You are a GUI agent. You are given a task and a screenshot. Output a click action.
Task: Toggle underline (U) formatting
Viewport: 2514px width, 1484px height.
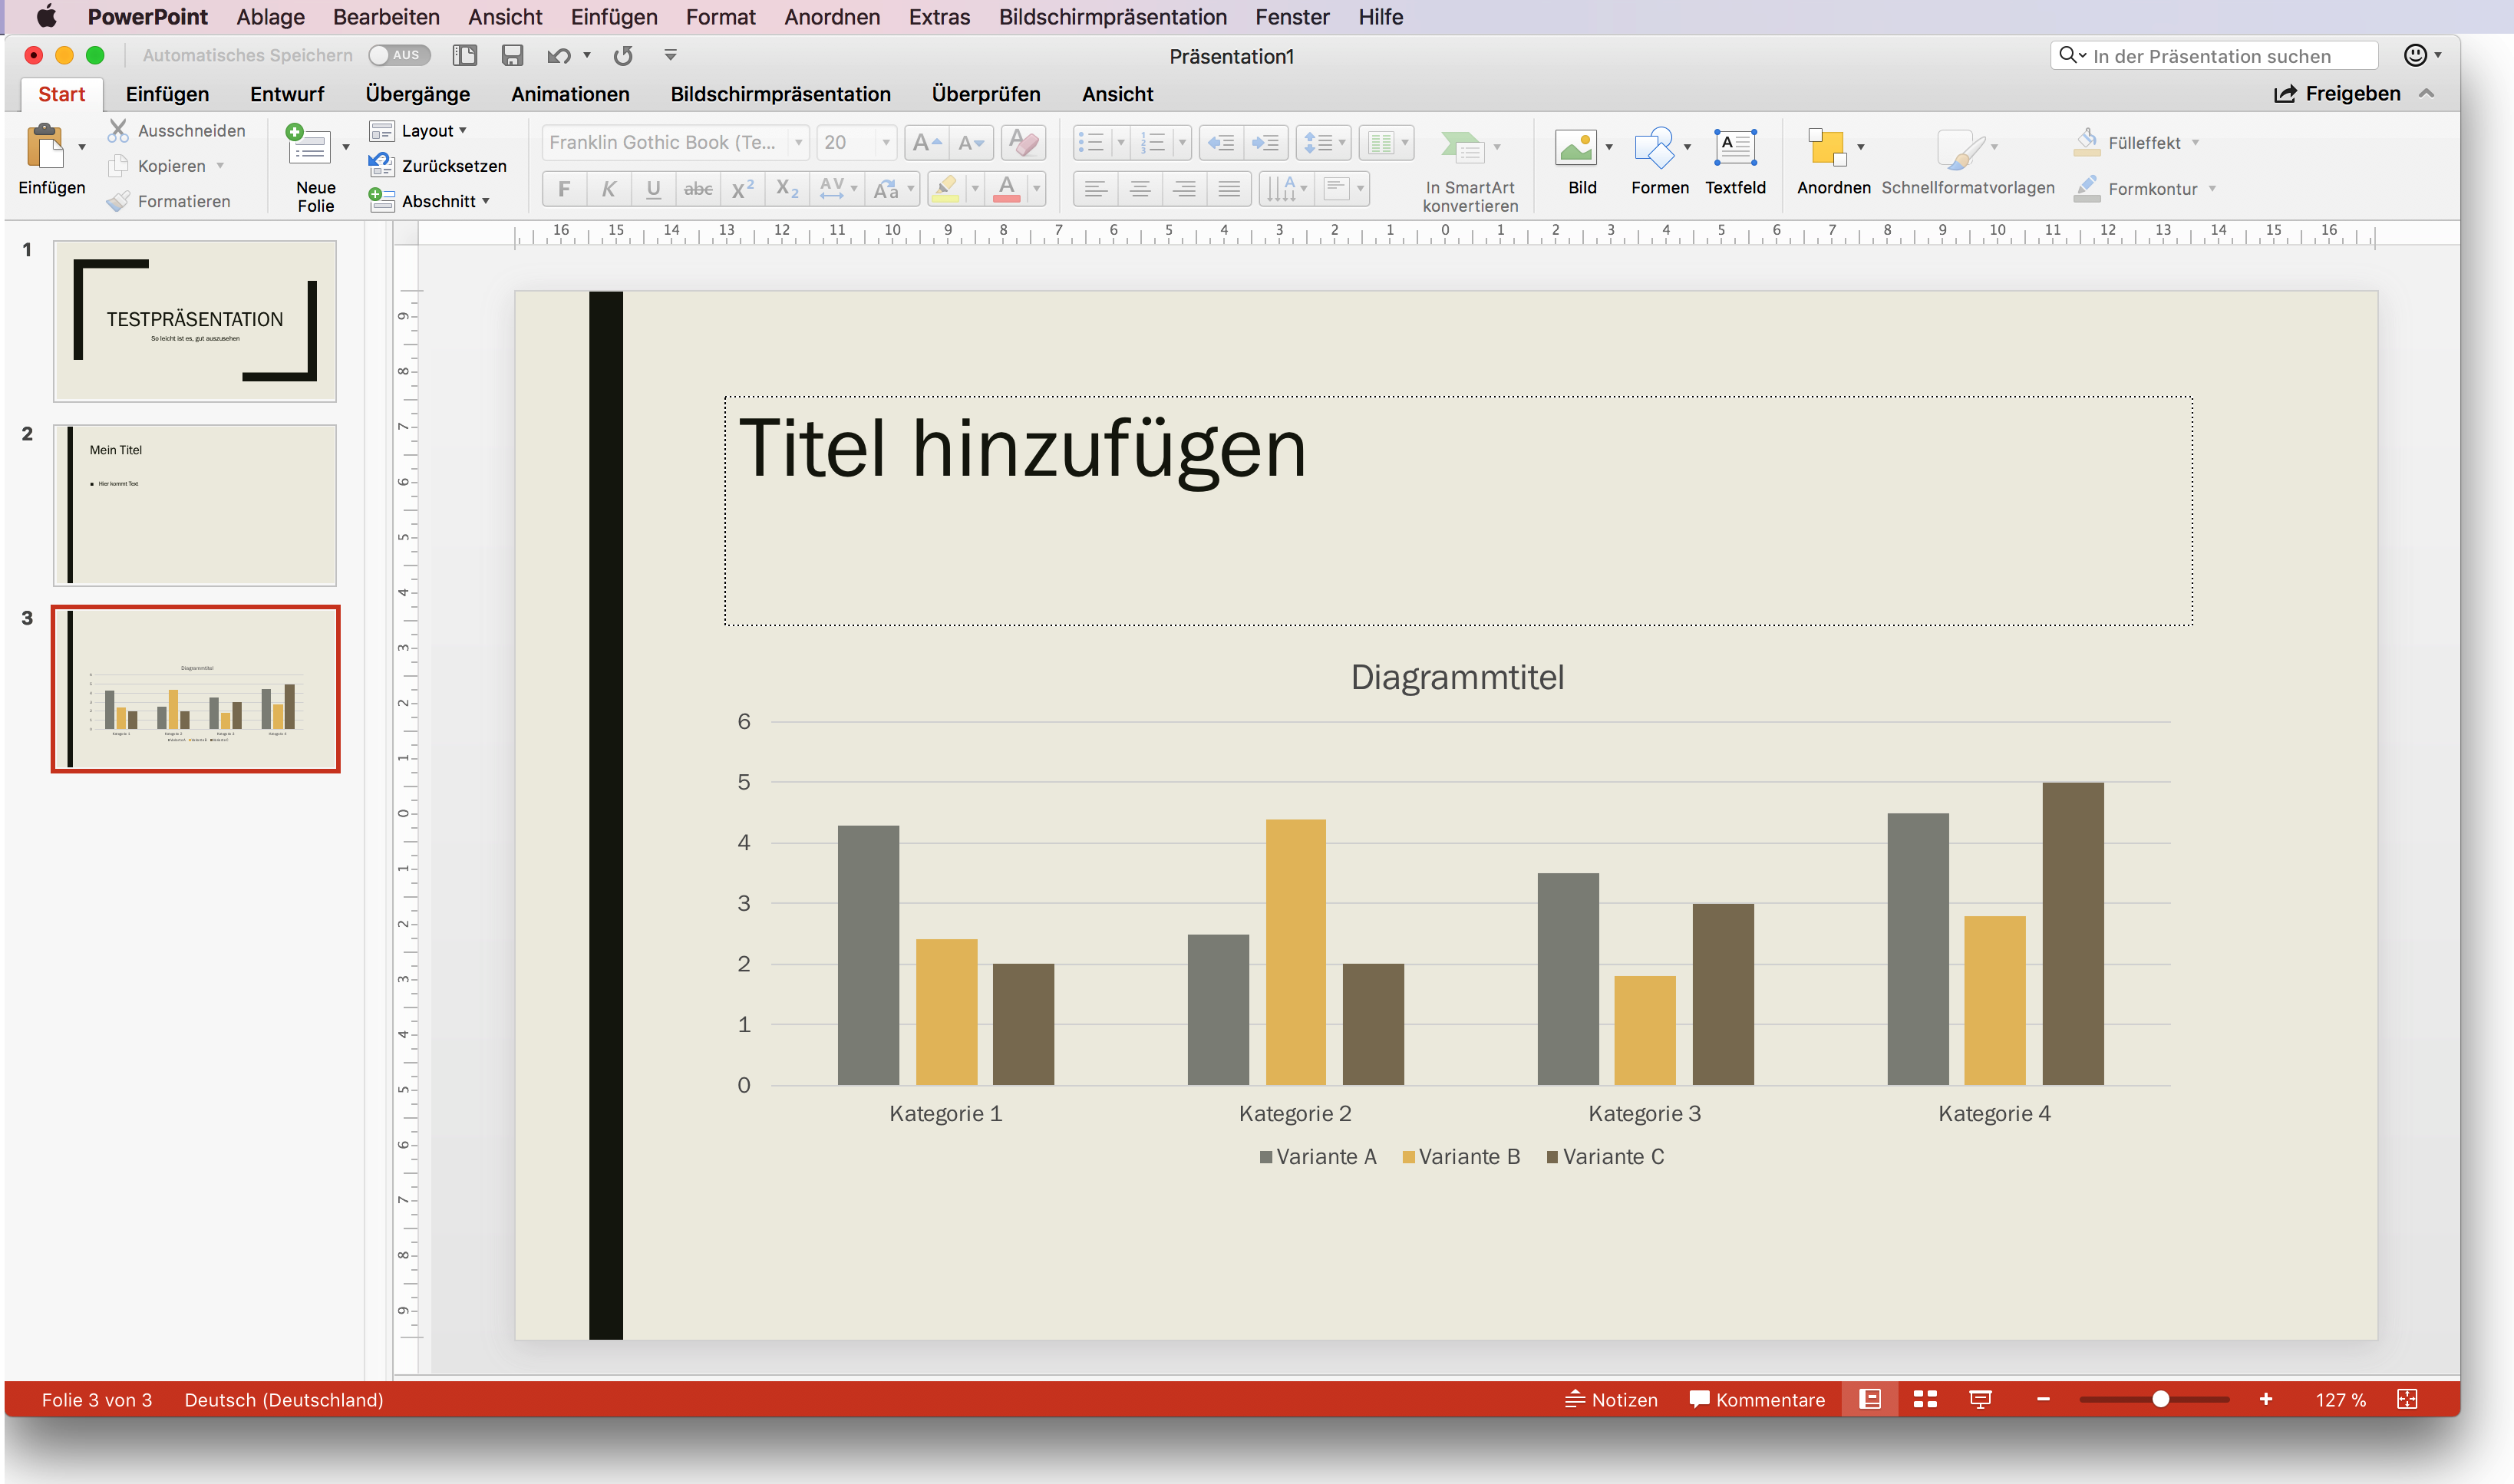click(653, 188)
